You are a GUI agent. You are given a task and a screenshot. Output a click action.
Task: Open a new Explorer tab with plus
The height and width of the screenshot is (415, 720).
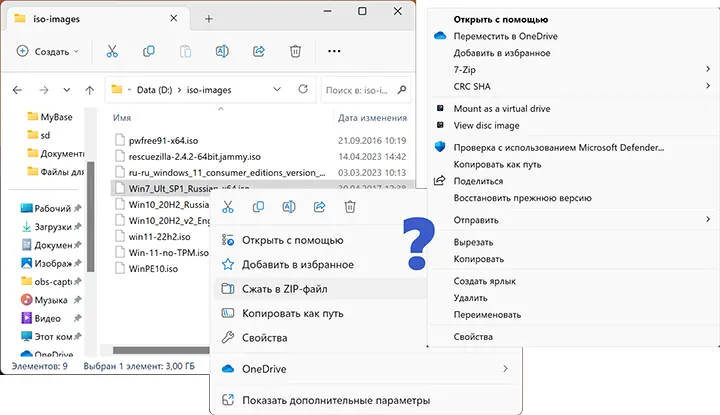[209, 19]
